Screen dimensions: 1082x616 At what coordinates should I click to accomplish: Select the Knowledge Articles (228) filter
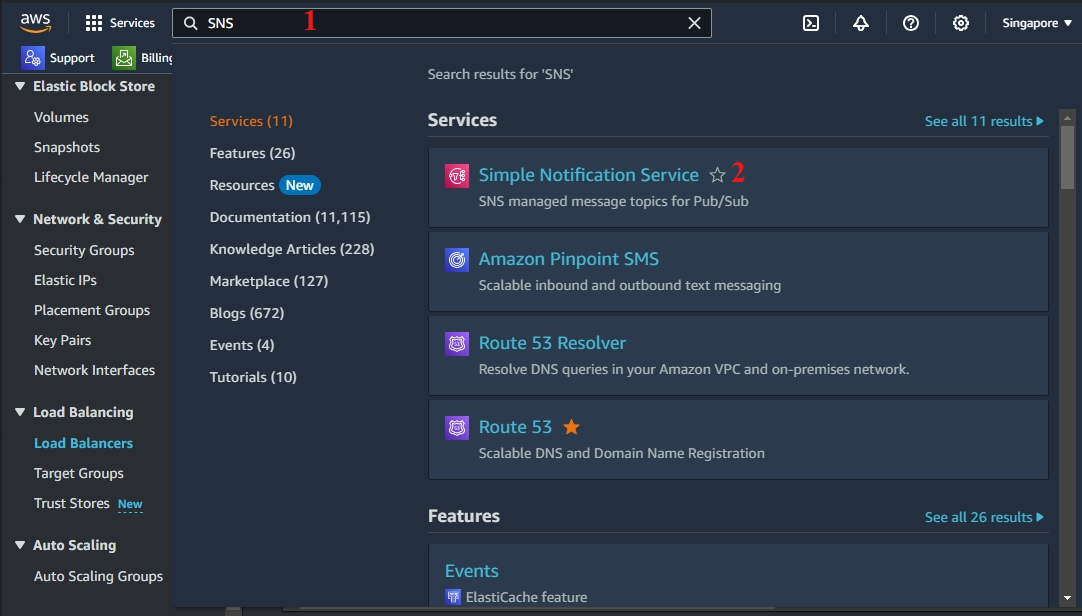click(292, 249)
